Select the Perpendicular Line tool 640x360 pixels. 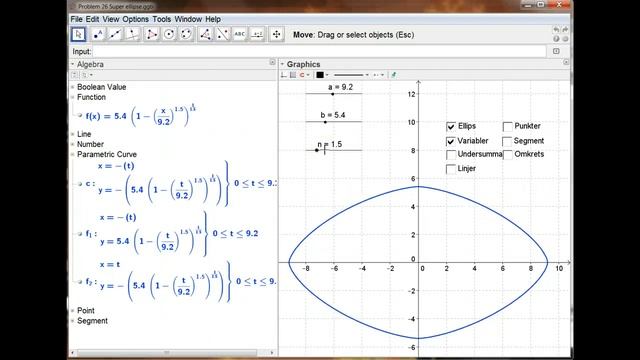[132, 35]
